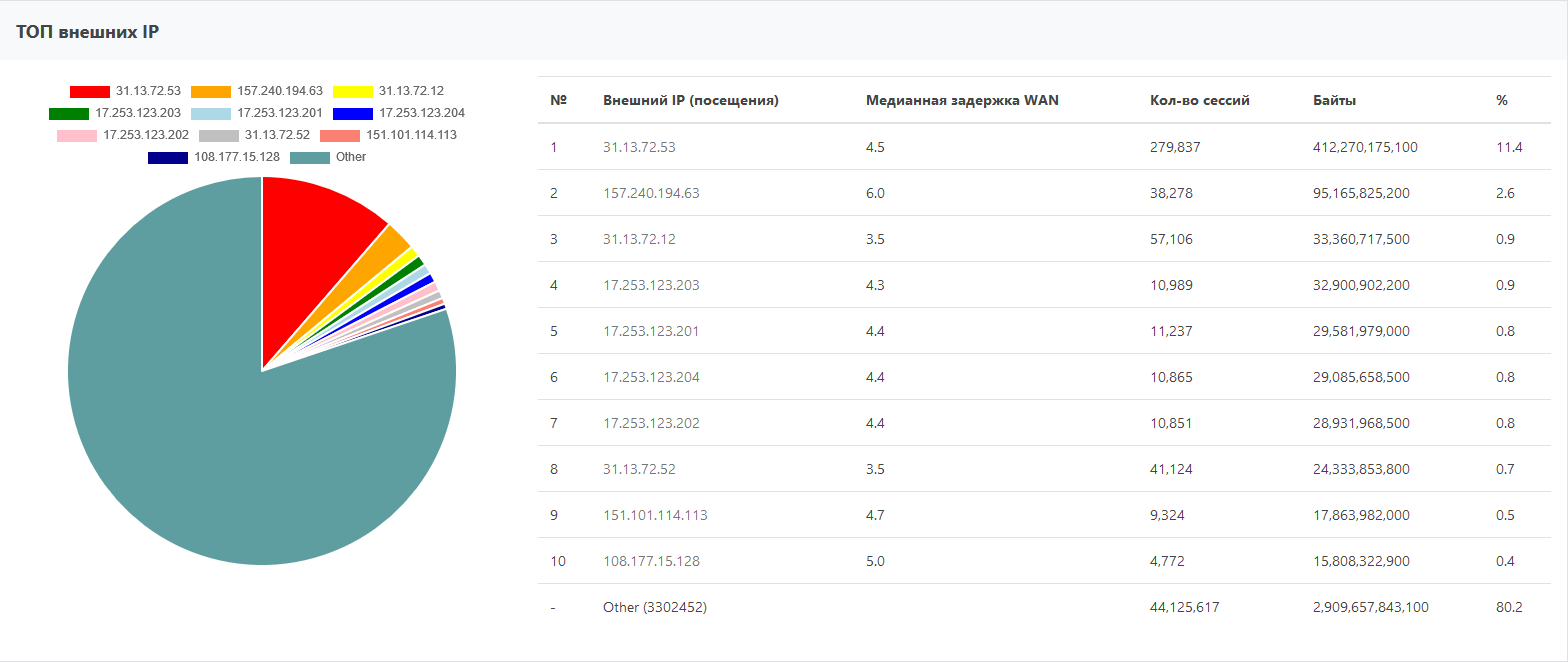Click the Внешний IP (посещения) column header
This screenshot has width=1568, height=662.
click(691, 100)
